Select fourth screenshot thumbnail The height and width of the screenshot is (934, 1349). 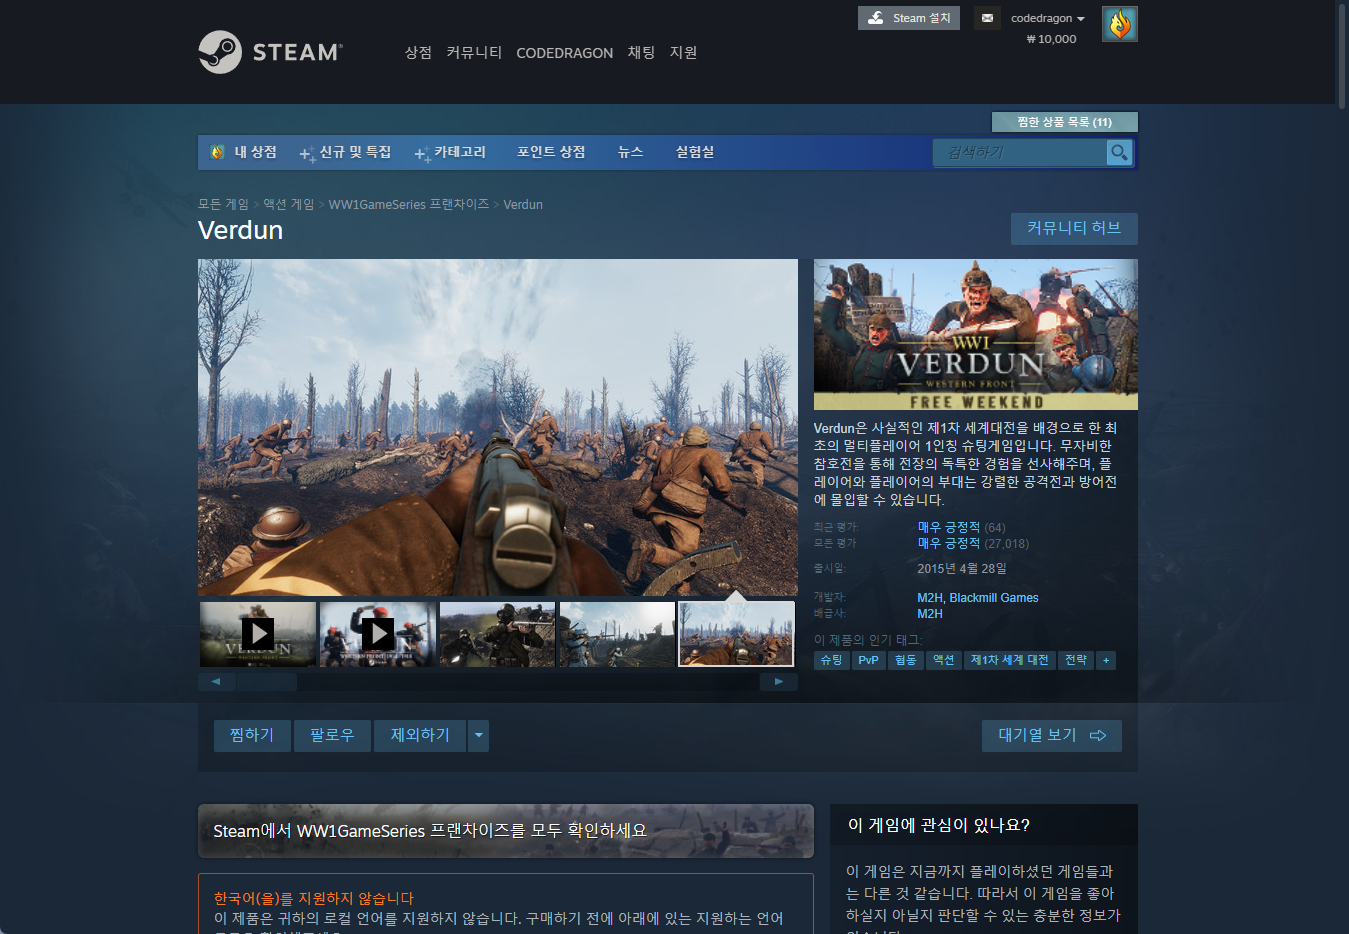[617, 634]
